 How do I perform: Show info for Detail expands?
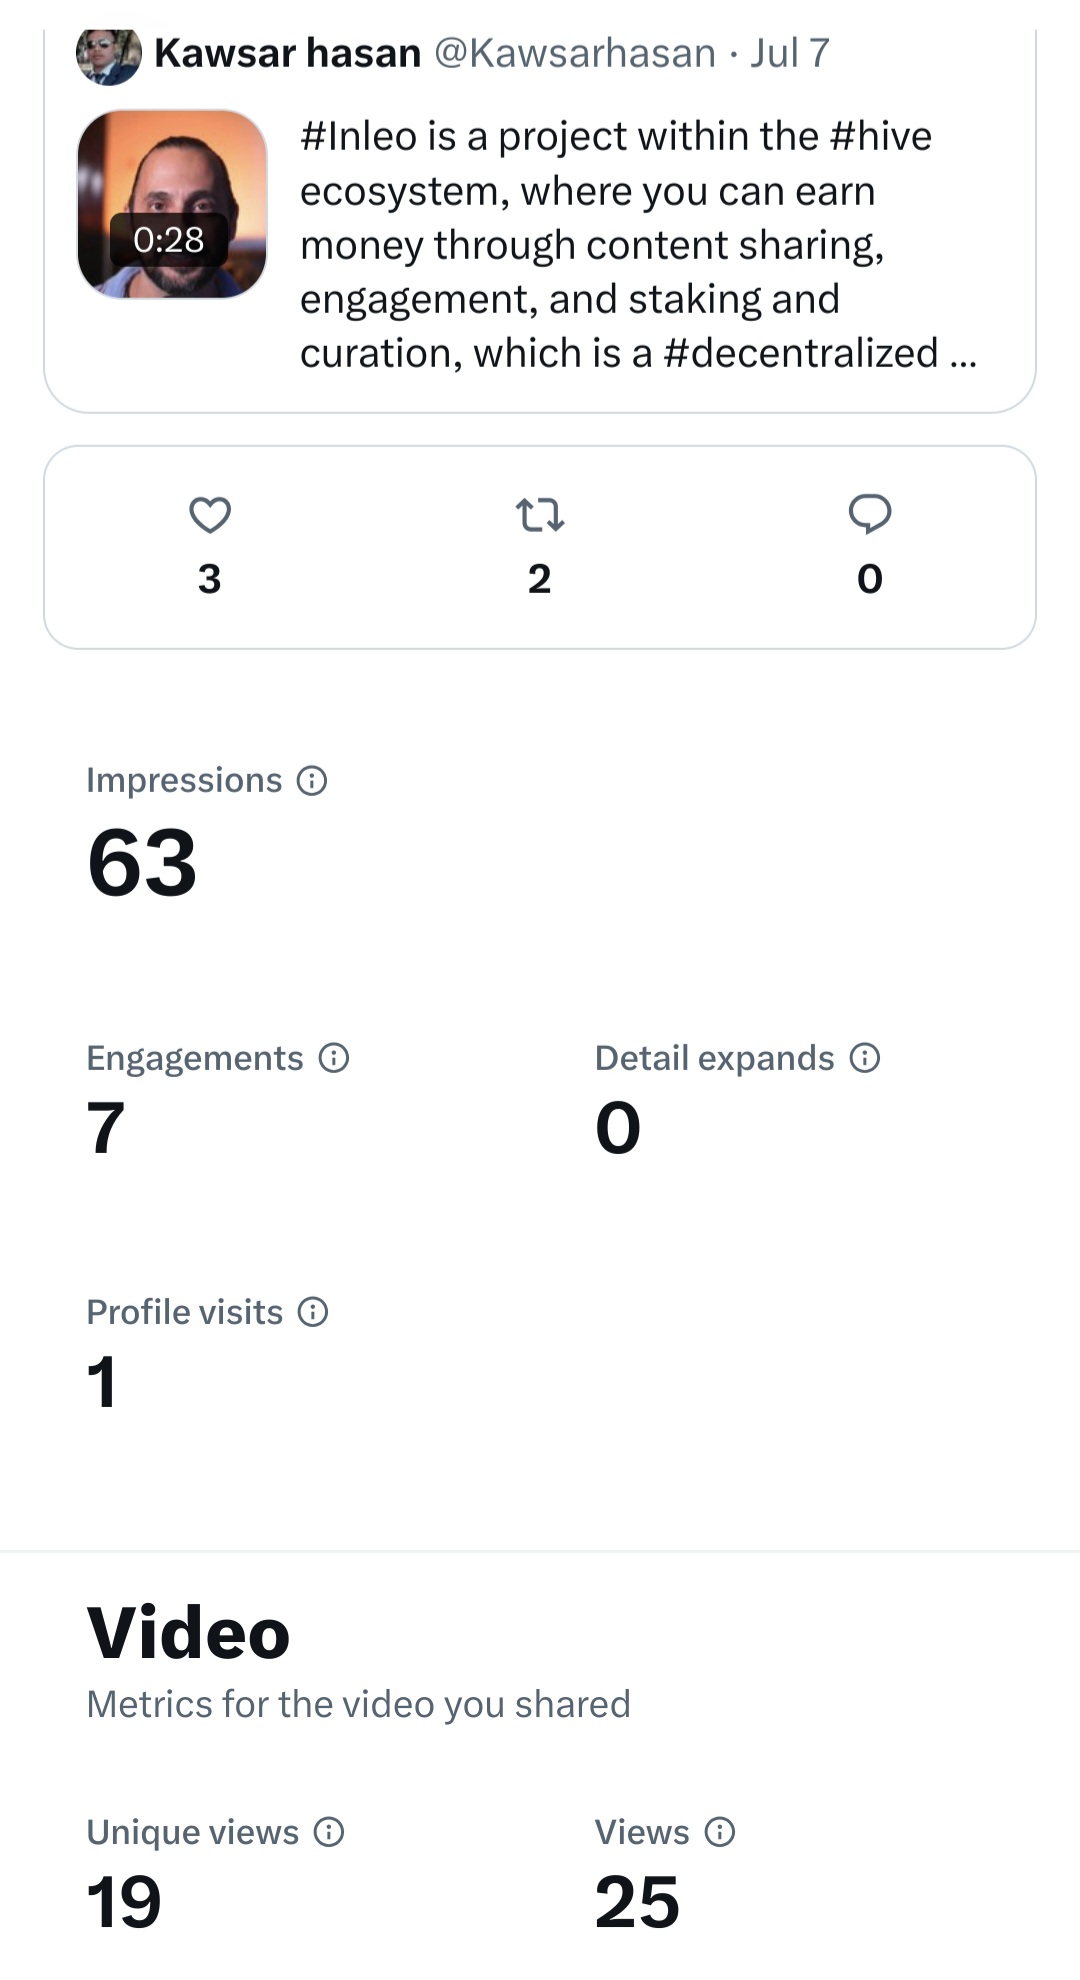coord(864,1058)
